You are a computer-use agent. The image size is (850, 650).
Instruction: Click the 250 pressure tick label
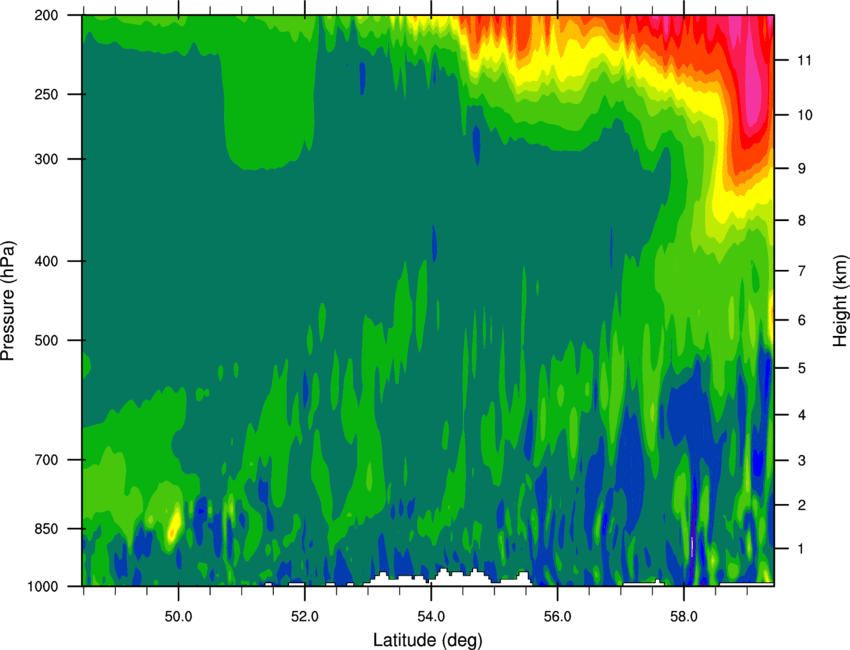pyautogui.click(x=46, y=94)
